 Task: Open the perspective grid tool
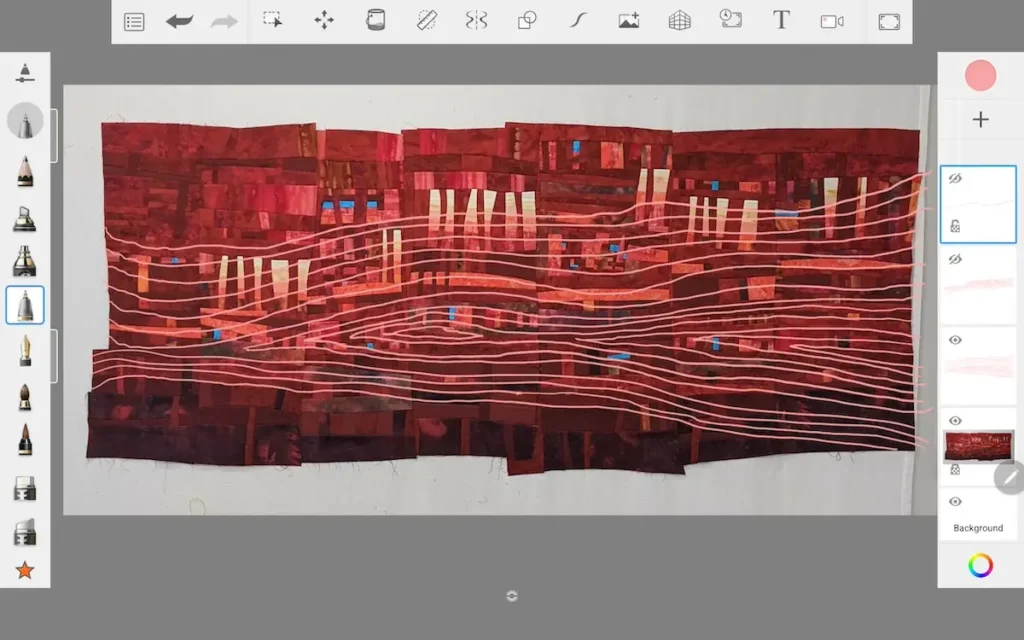(x=678, y=20)
